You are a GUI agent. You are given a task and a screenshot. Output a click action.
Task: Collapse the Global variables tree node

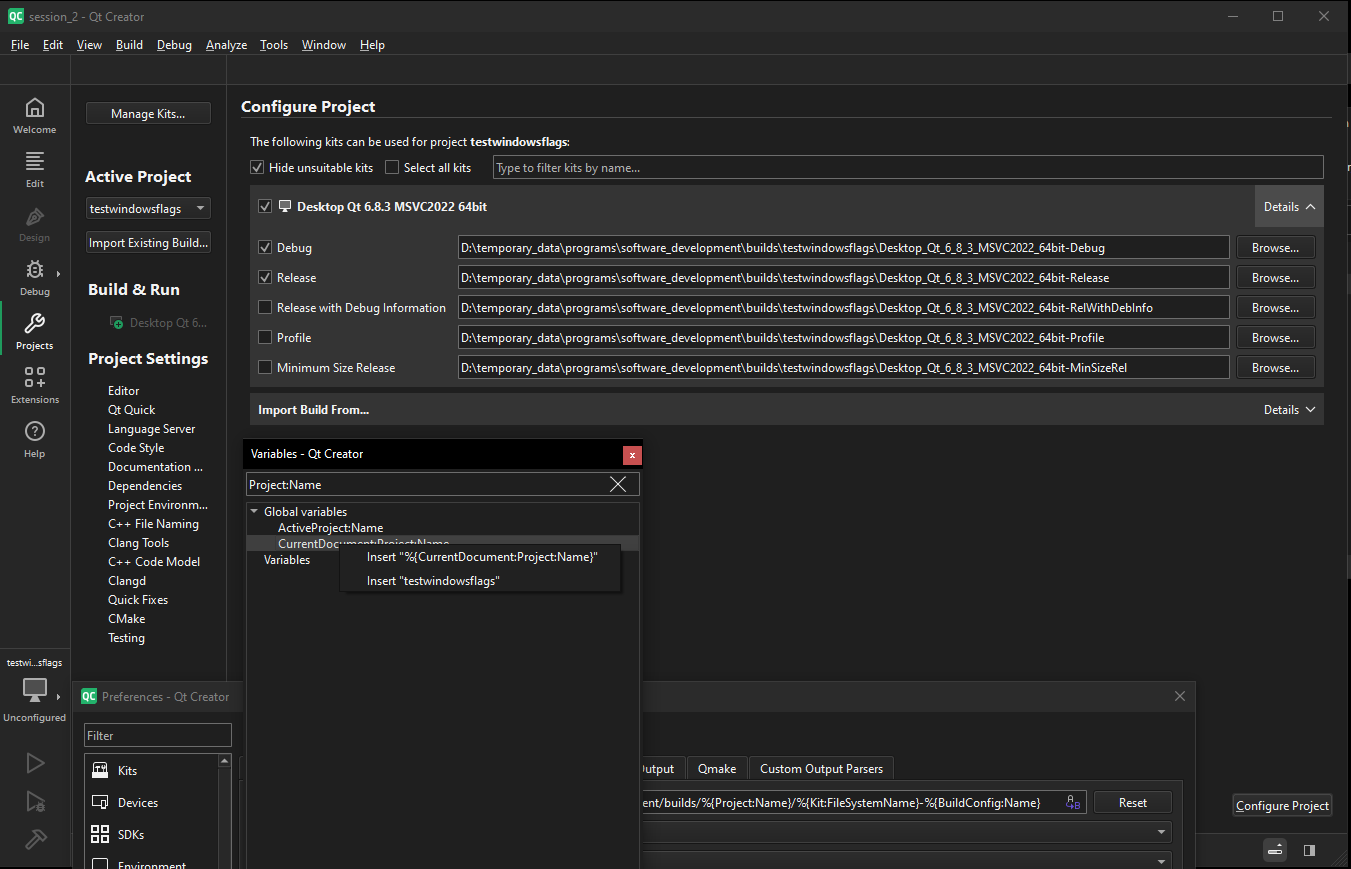(x=254, y=512)
